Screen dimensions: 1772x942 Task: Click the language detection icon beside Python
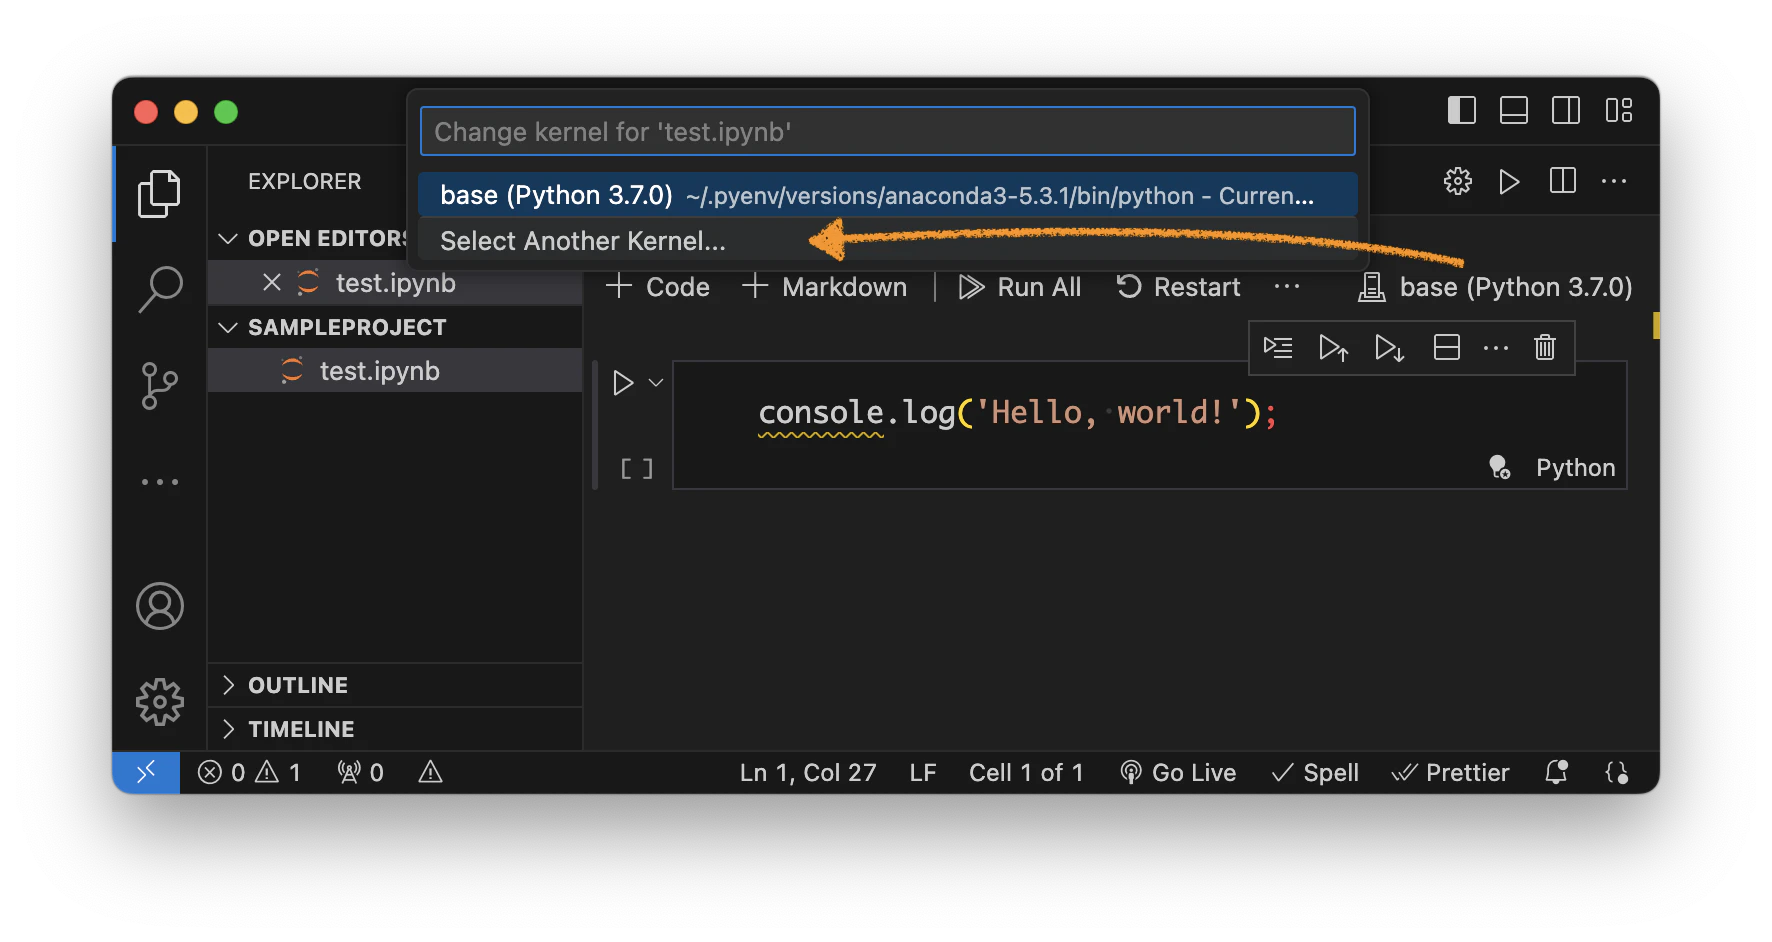point(1499,467)
